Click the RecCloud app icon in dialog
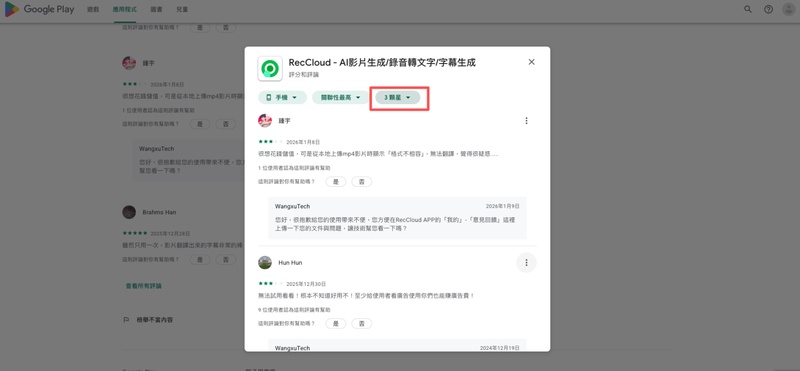This screenshot has width=800, height=371. tap(270, 68)
